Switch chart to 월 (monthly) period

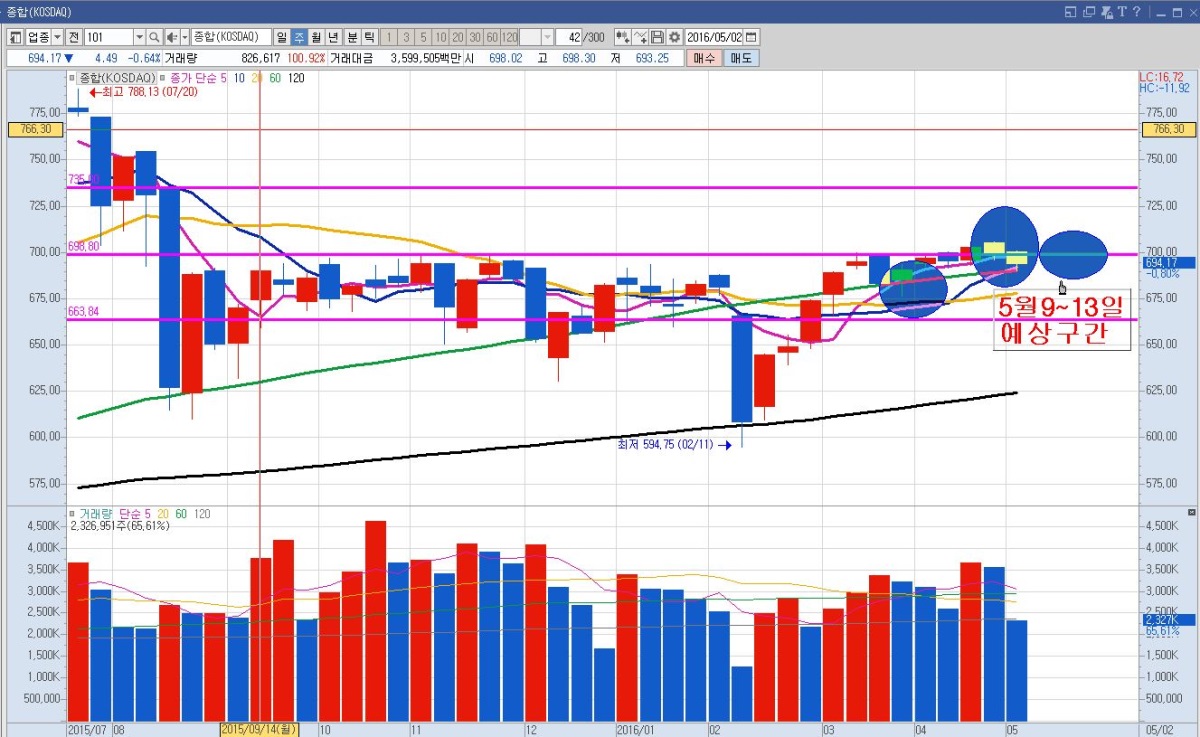(316, 37)
